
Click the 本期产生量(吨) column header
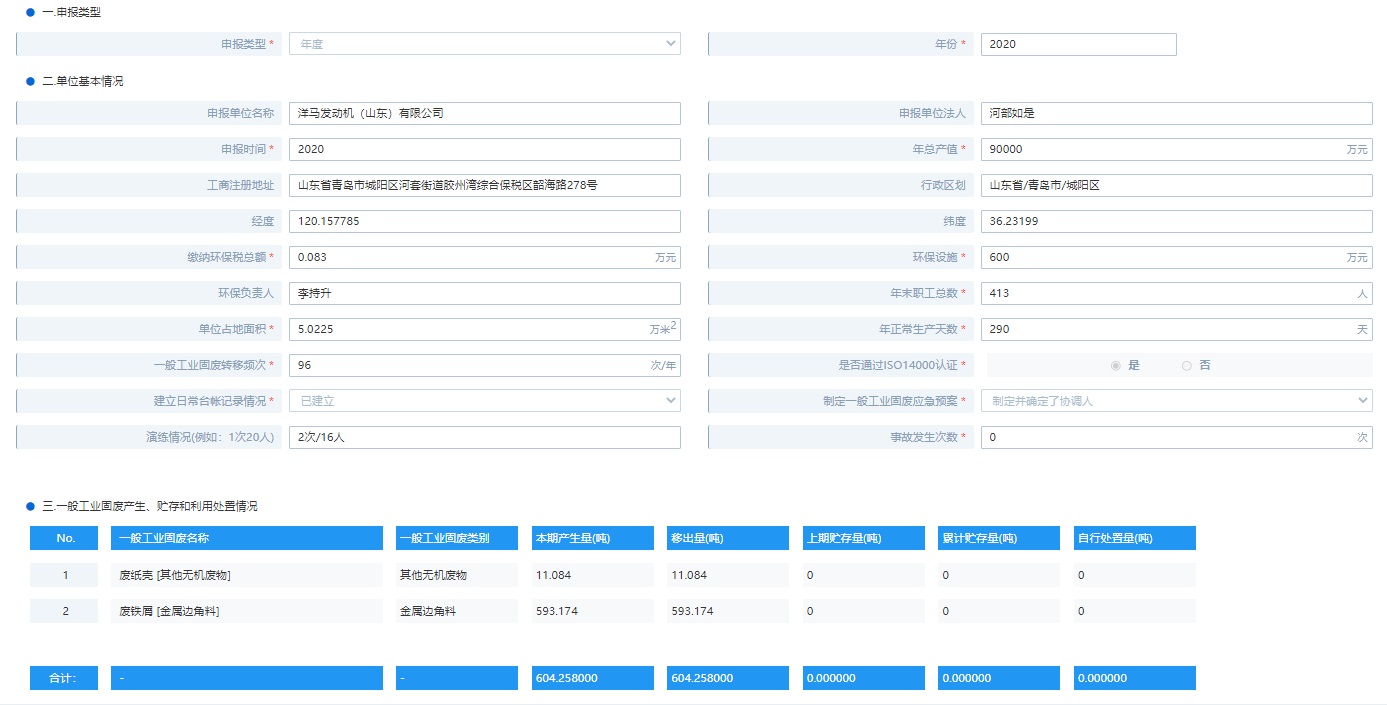pyautogui.click(x=595, y=538)
